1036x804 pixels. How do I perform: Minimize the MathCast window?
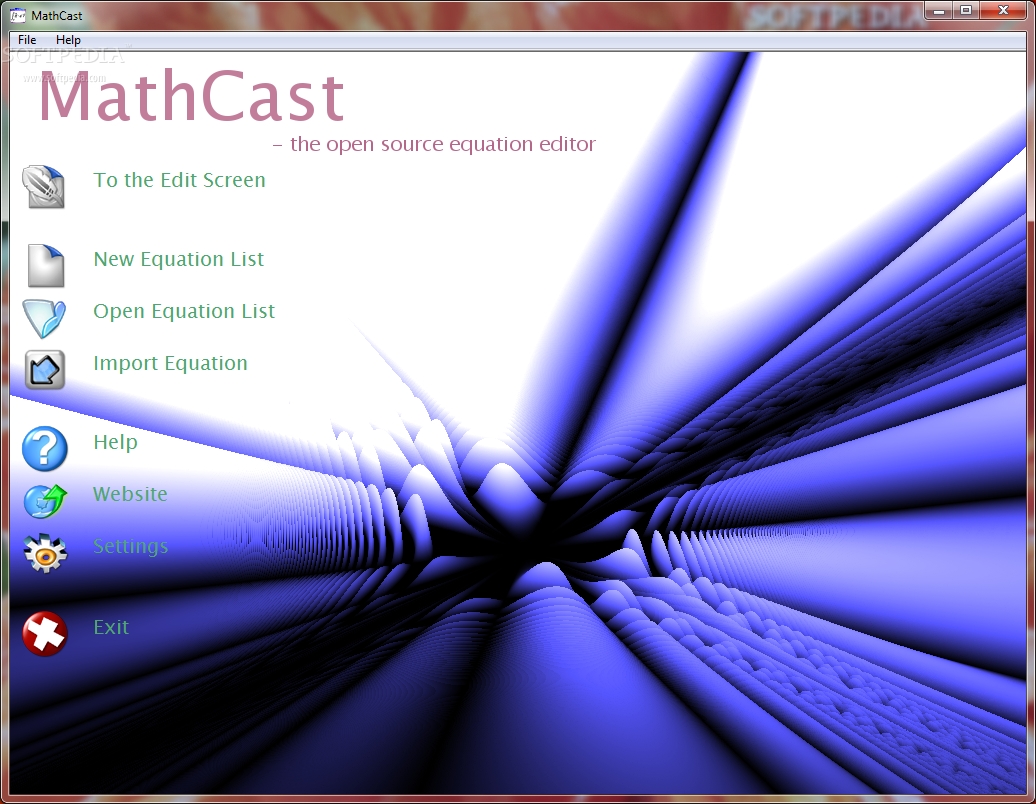pos(938,11)
